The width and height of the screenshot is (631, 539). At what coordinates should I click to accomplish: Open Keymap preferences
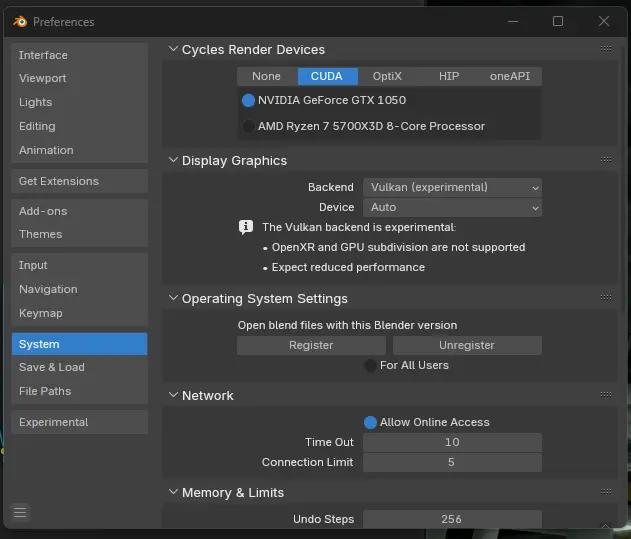79,313
